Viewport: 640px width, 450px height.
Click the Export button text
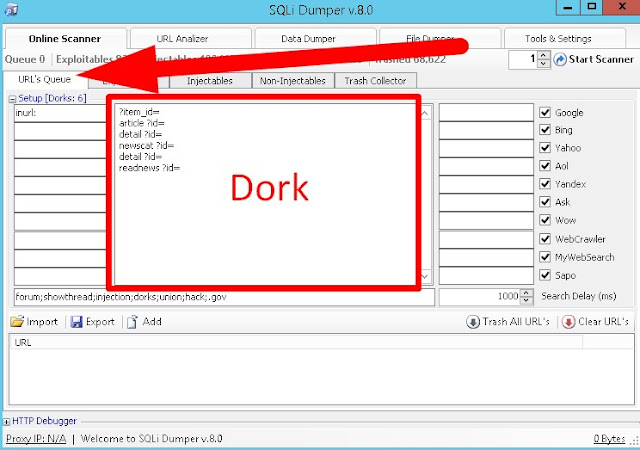100,322
